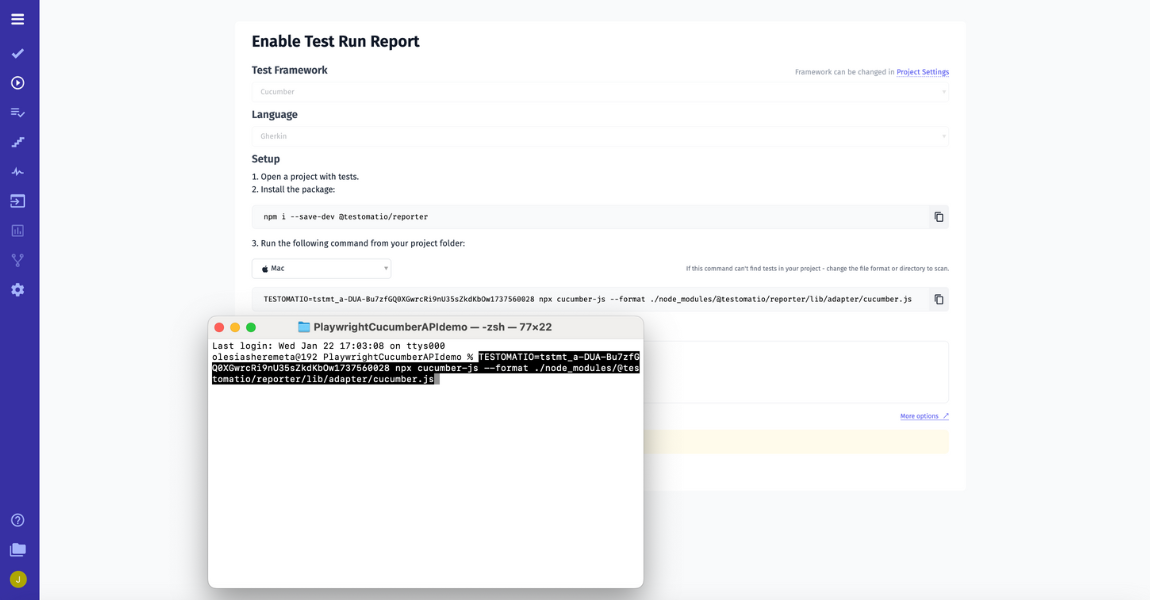Copy the npm install command

click(x=938, y=217)
